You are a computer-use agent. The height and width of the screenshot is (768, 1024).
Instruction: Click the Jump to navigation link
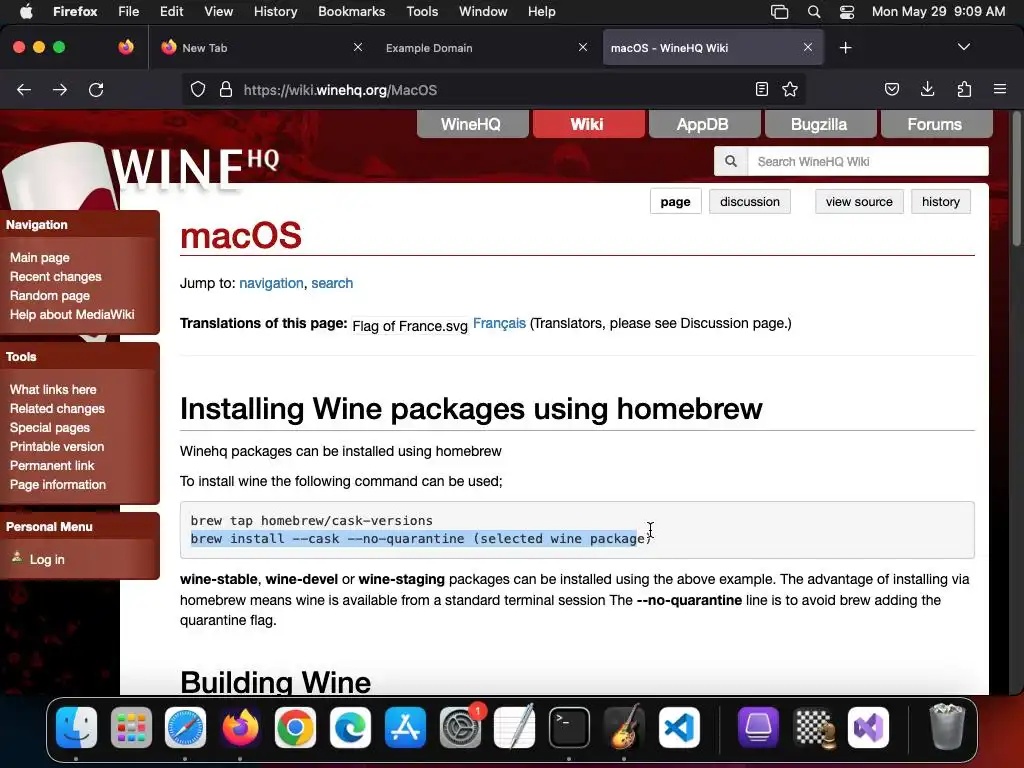tap(271, 283)
